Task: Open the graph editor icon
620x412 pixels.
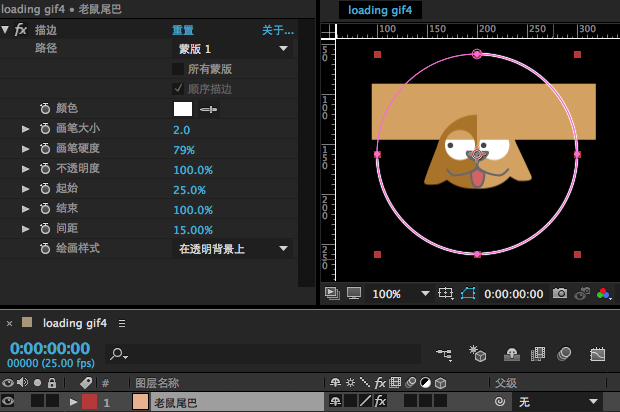Action: [x=597, y=354]
